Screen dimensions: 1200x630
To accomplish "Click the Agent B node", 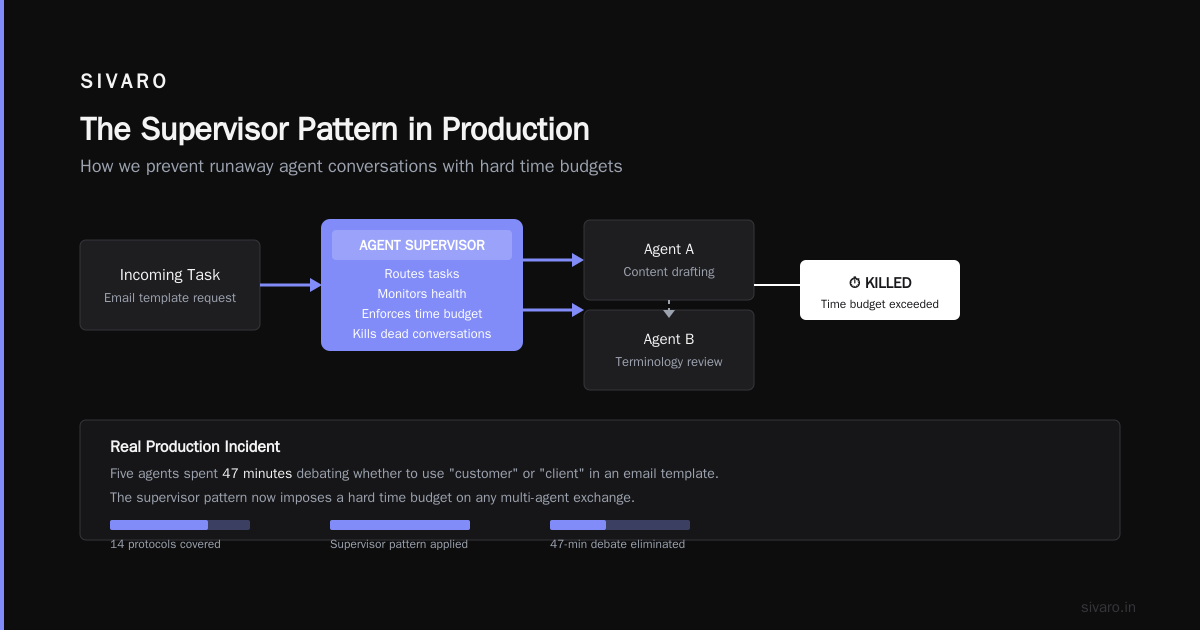I will [x=669, y=350].
